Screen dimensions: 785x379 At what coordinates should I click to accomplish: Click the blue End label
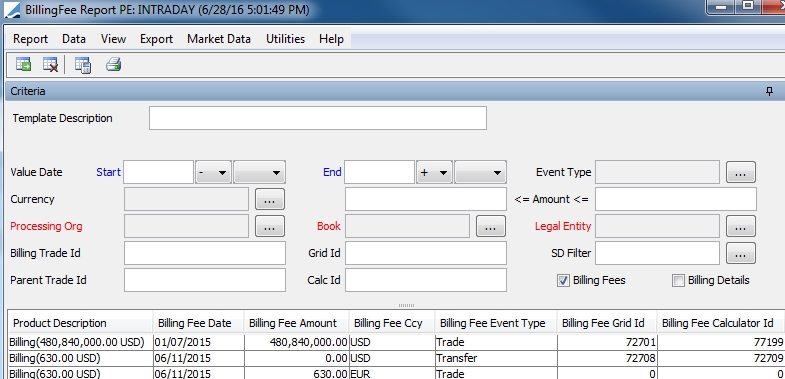[x=332, y=172]
